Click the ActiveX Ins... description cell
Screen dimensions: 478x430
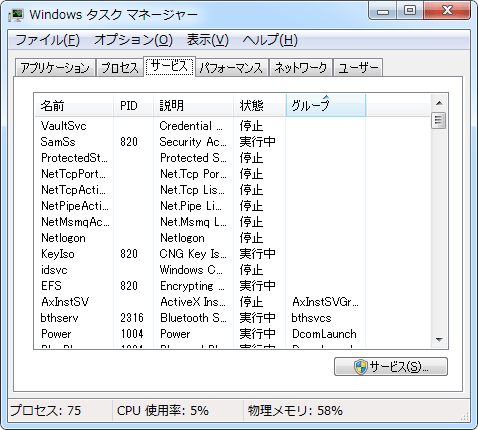coord(193,302)
